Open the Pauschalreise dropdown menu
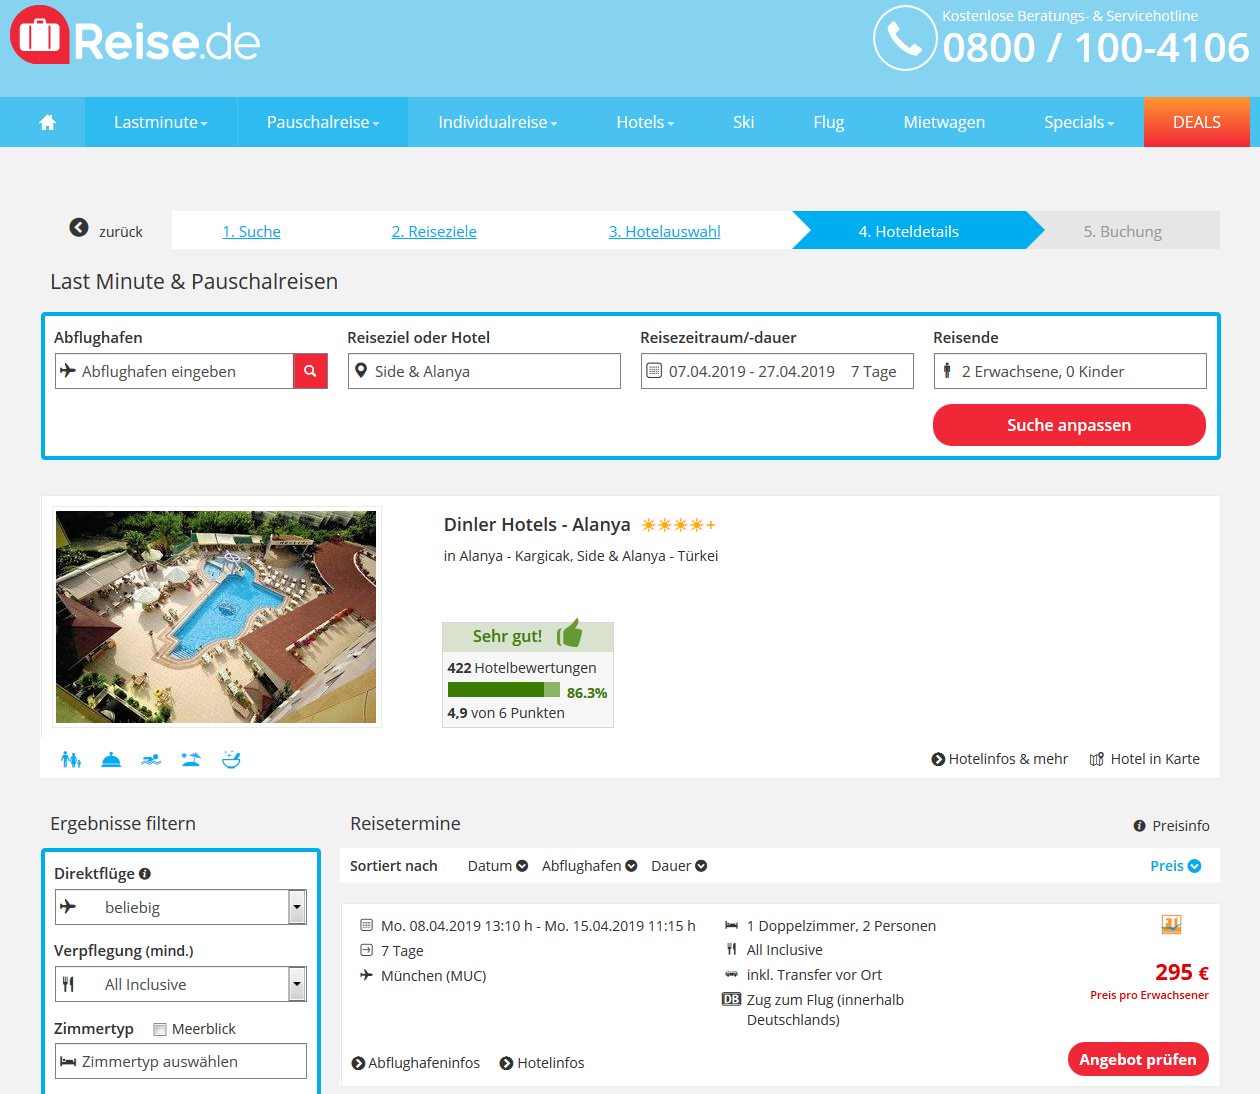 pyautogui.click(x=323, y=122)
